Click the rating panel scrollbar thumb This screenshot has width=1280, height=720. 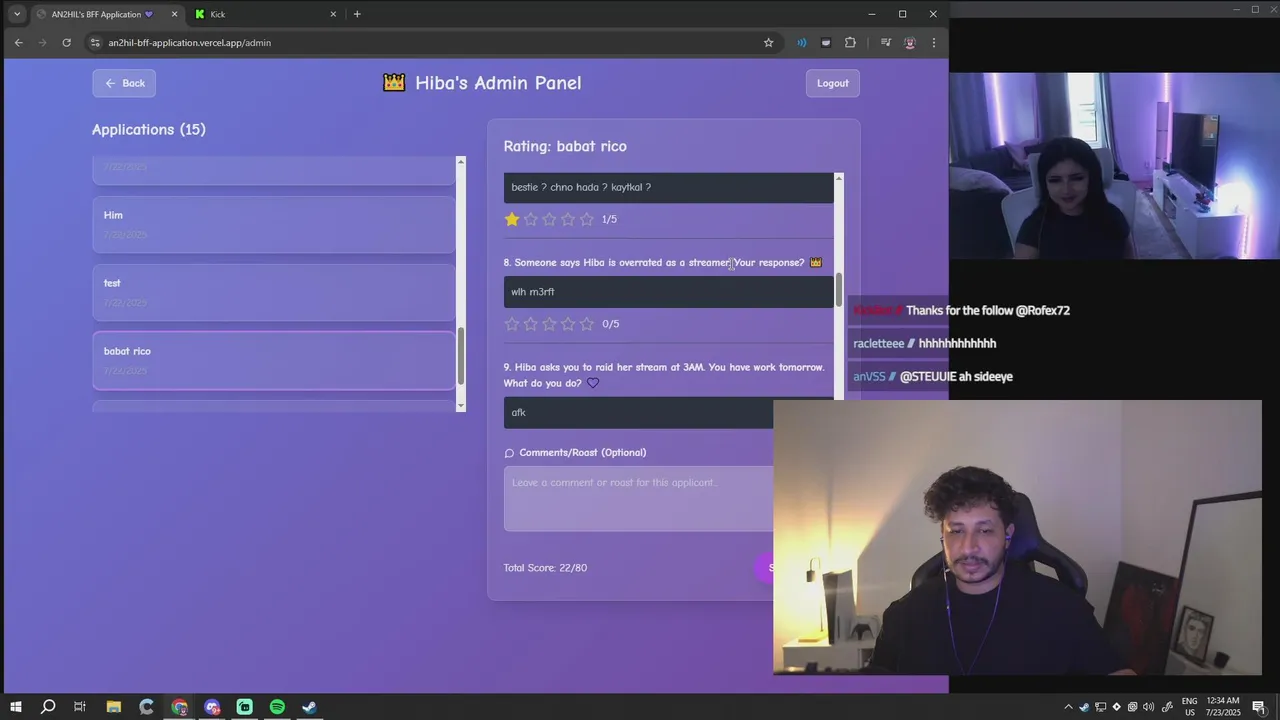coord(838,291)
